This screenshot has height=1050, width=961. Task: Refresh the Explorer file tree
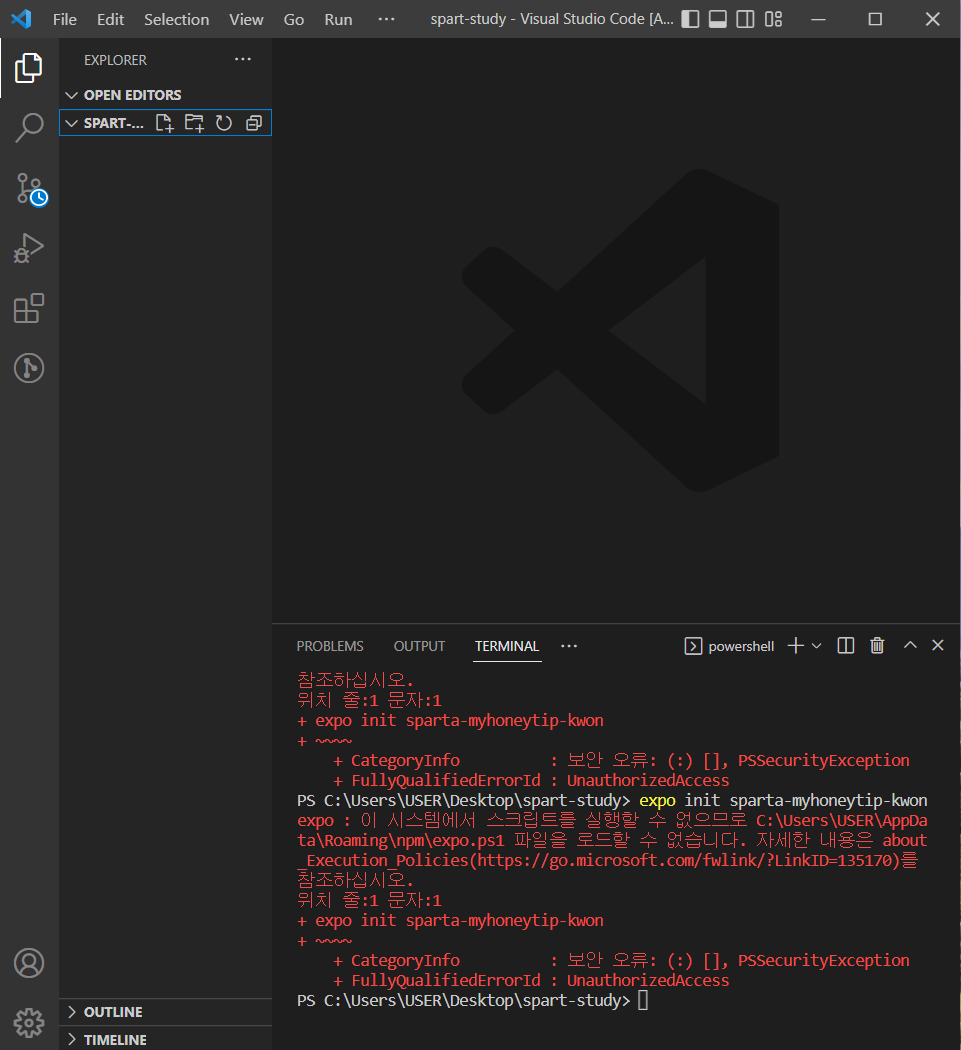click(224, 123)
